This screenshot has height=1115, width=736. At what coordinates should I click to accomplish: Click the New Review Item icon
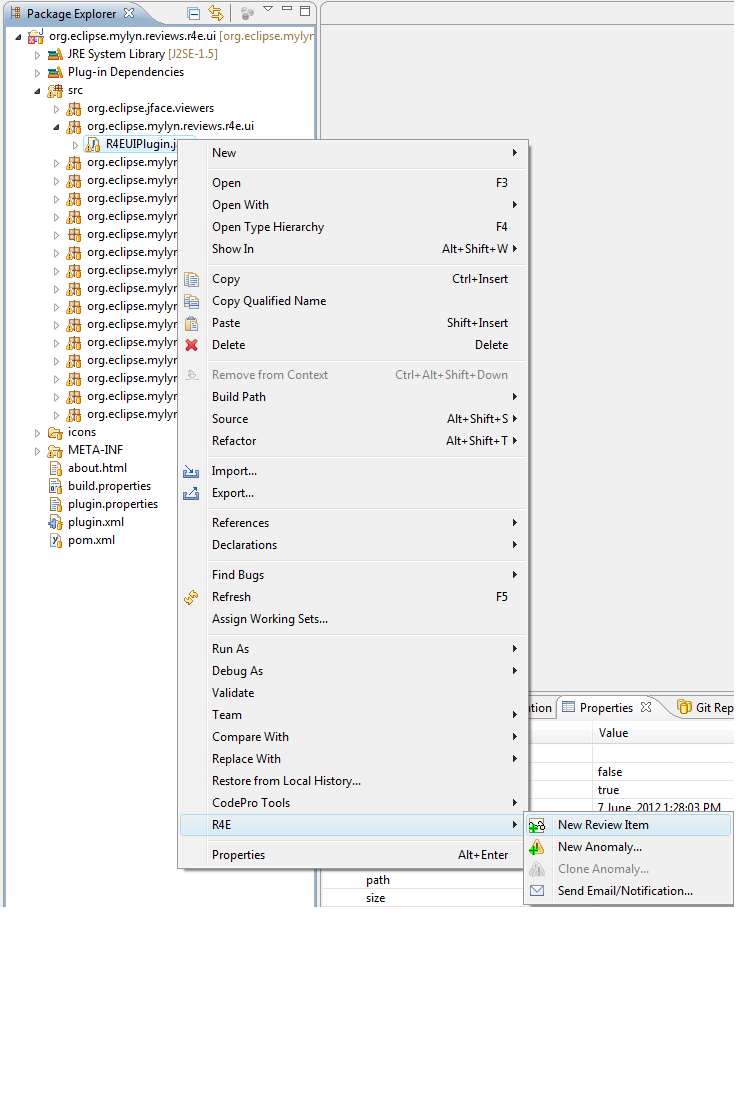537,826
